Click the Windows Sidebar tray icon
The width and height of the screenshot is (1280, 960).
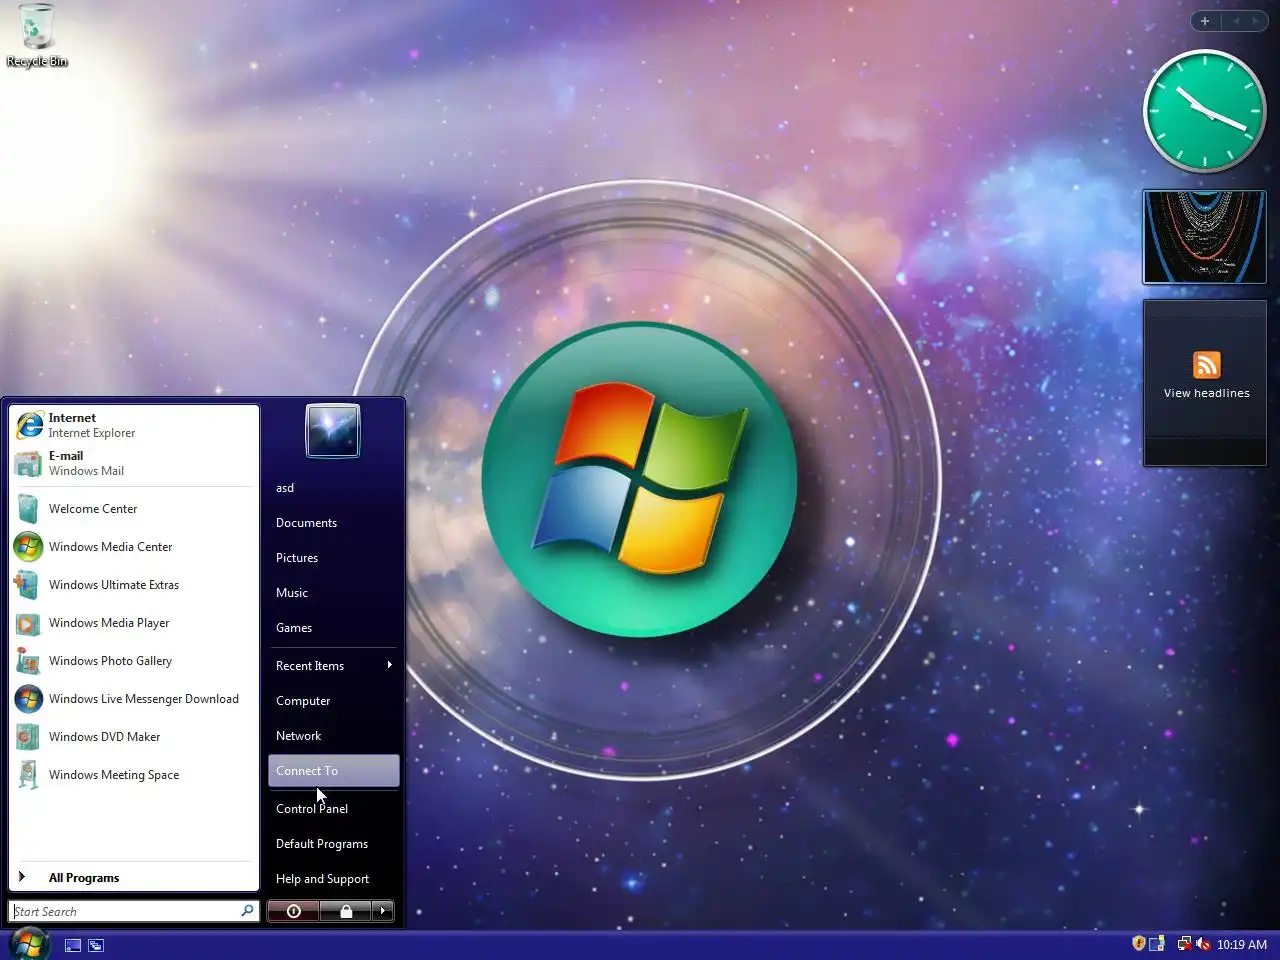(1157, 944)
